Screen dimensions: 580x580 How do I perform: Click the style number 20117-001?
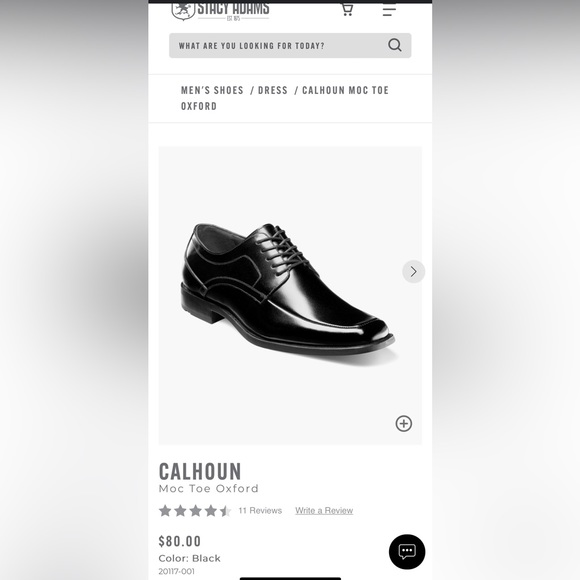click(176, 571)
